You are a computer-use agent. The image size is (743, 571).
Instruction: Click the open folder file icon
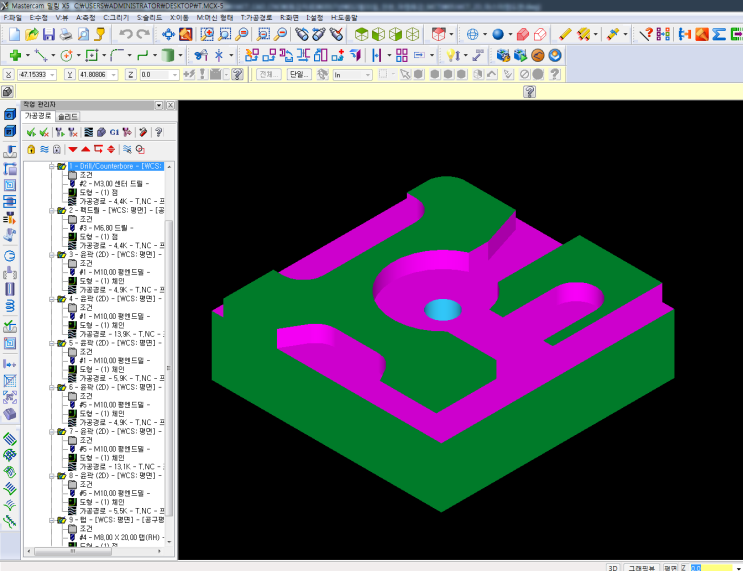[32, 34]
